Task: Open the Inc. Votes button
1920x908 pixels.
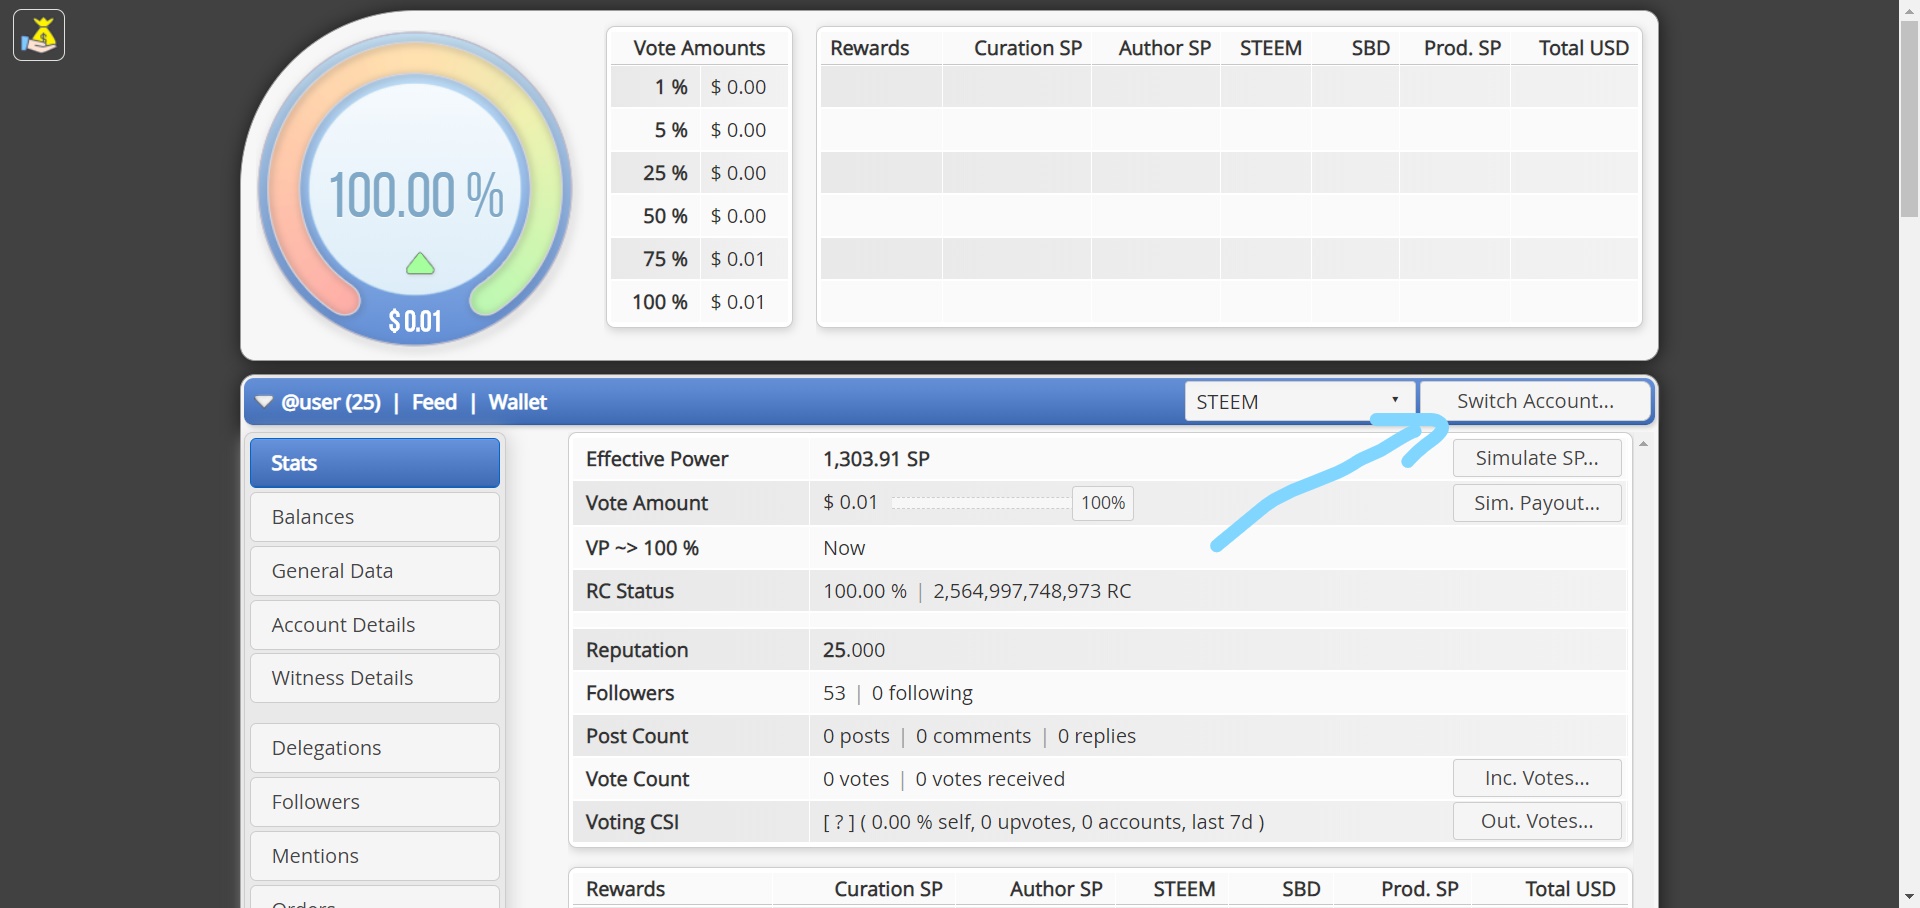Action: [x=1537, y=778]
